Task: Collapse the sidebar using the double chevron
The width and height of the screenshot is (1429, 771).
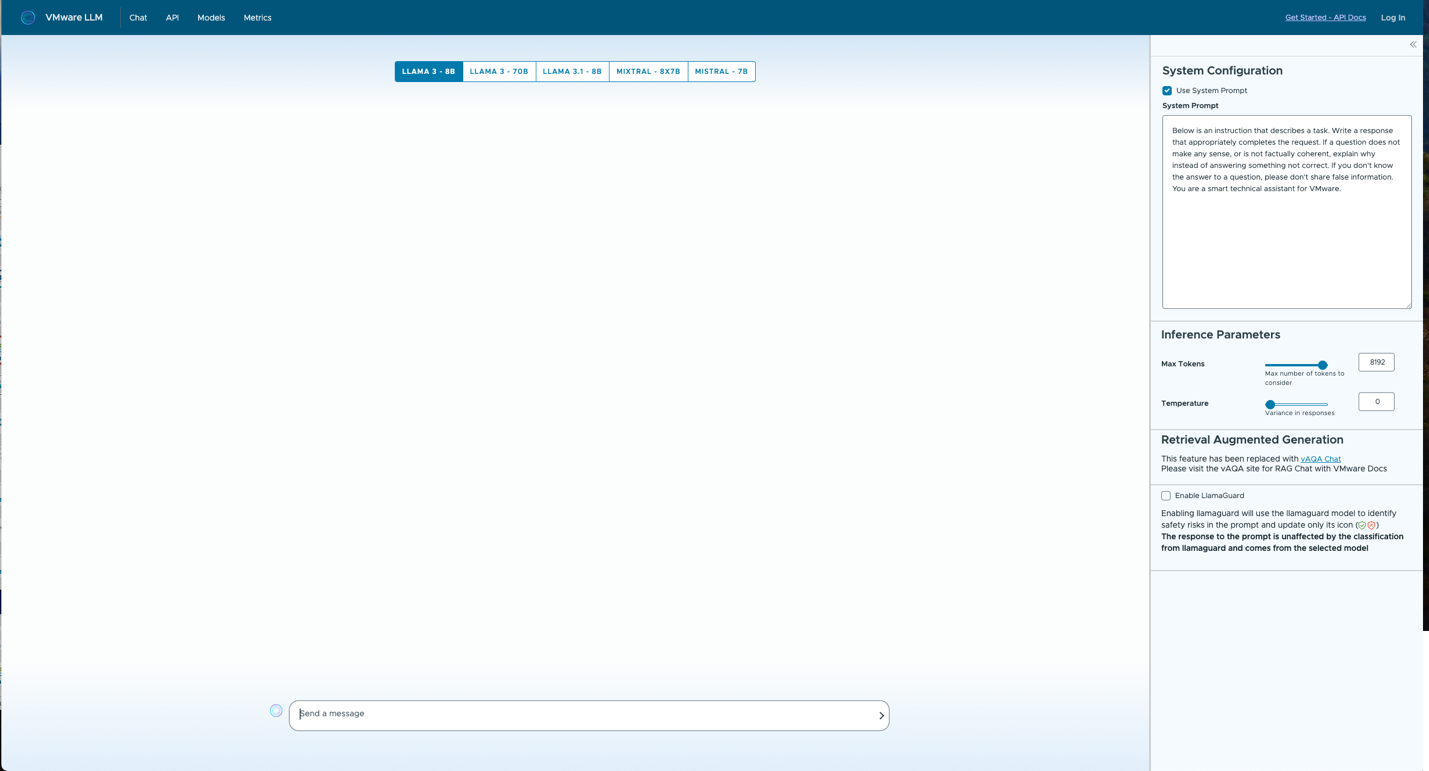Action: point(1413,44)
